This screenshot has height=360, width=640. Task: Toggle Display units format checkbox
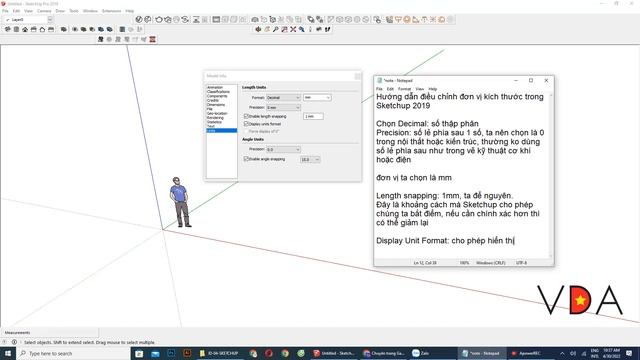(x=246, y=124)
